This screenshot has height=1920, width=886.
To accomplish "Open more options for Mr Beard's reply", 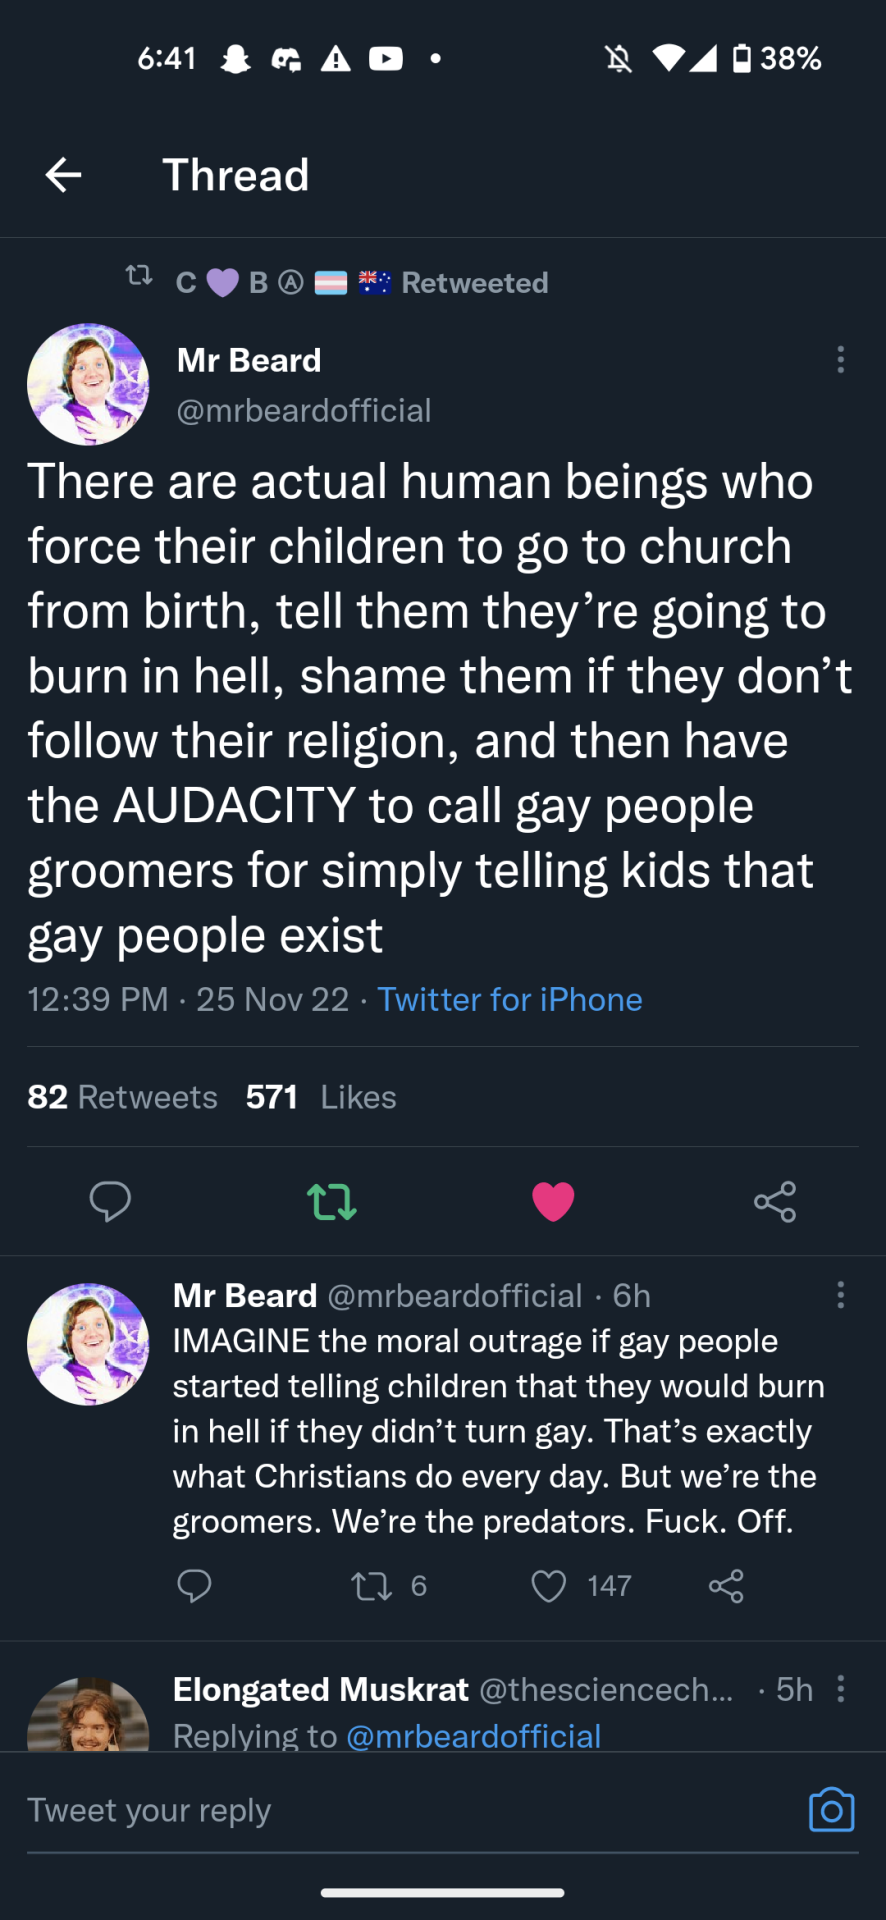I will click(x=840, y=1295).
